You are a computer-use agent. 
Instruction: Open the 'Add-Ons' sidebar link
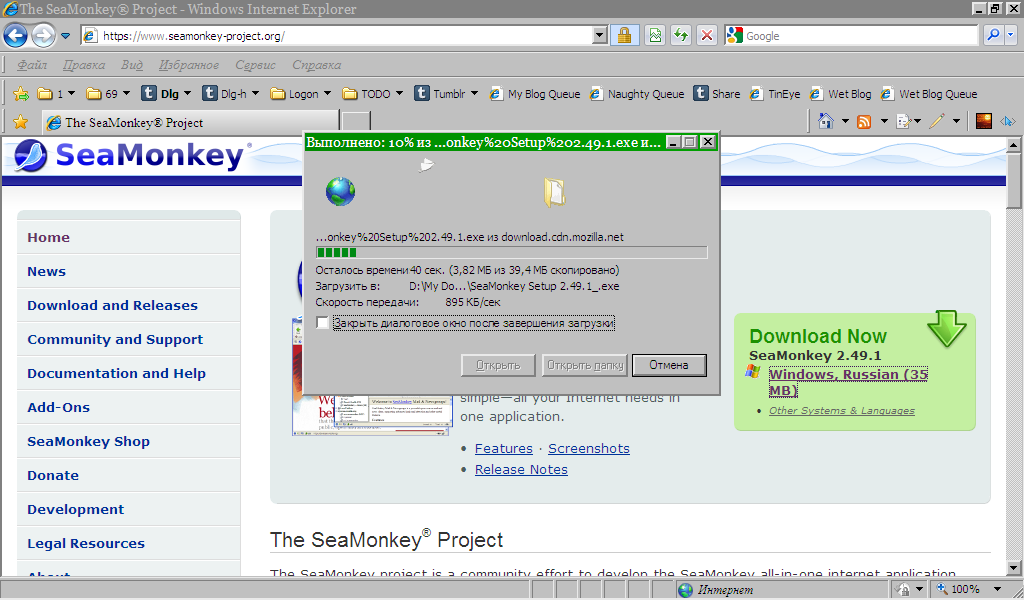coord(59,407)
